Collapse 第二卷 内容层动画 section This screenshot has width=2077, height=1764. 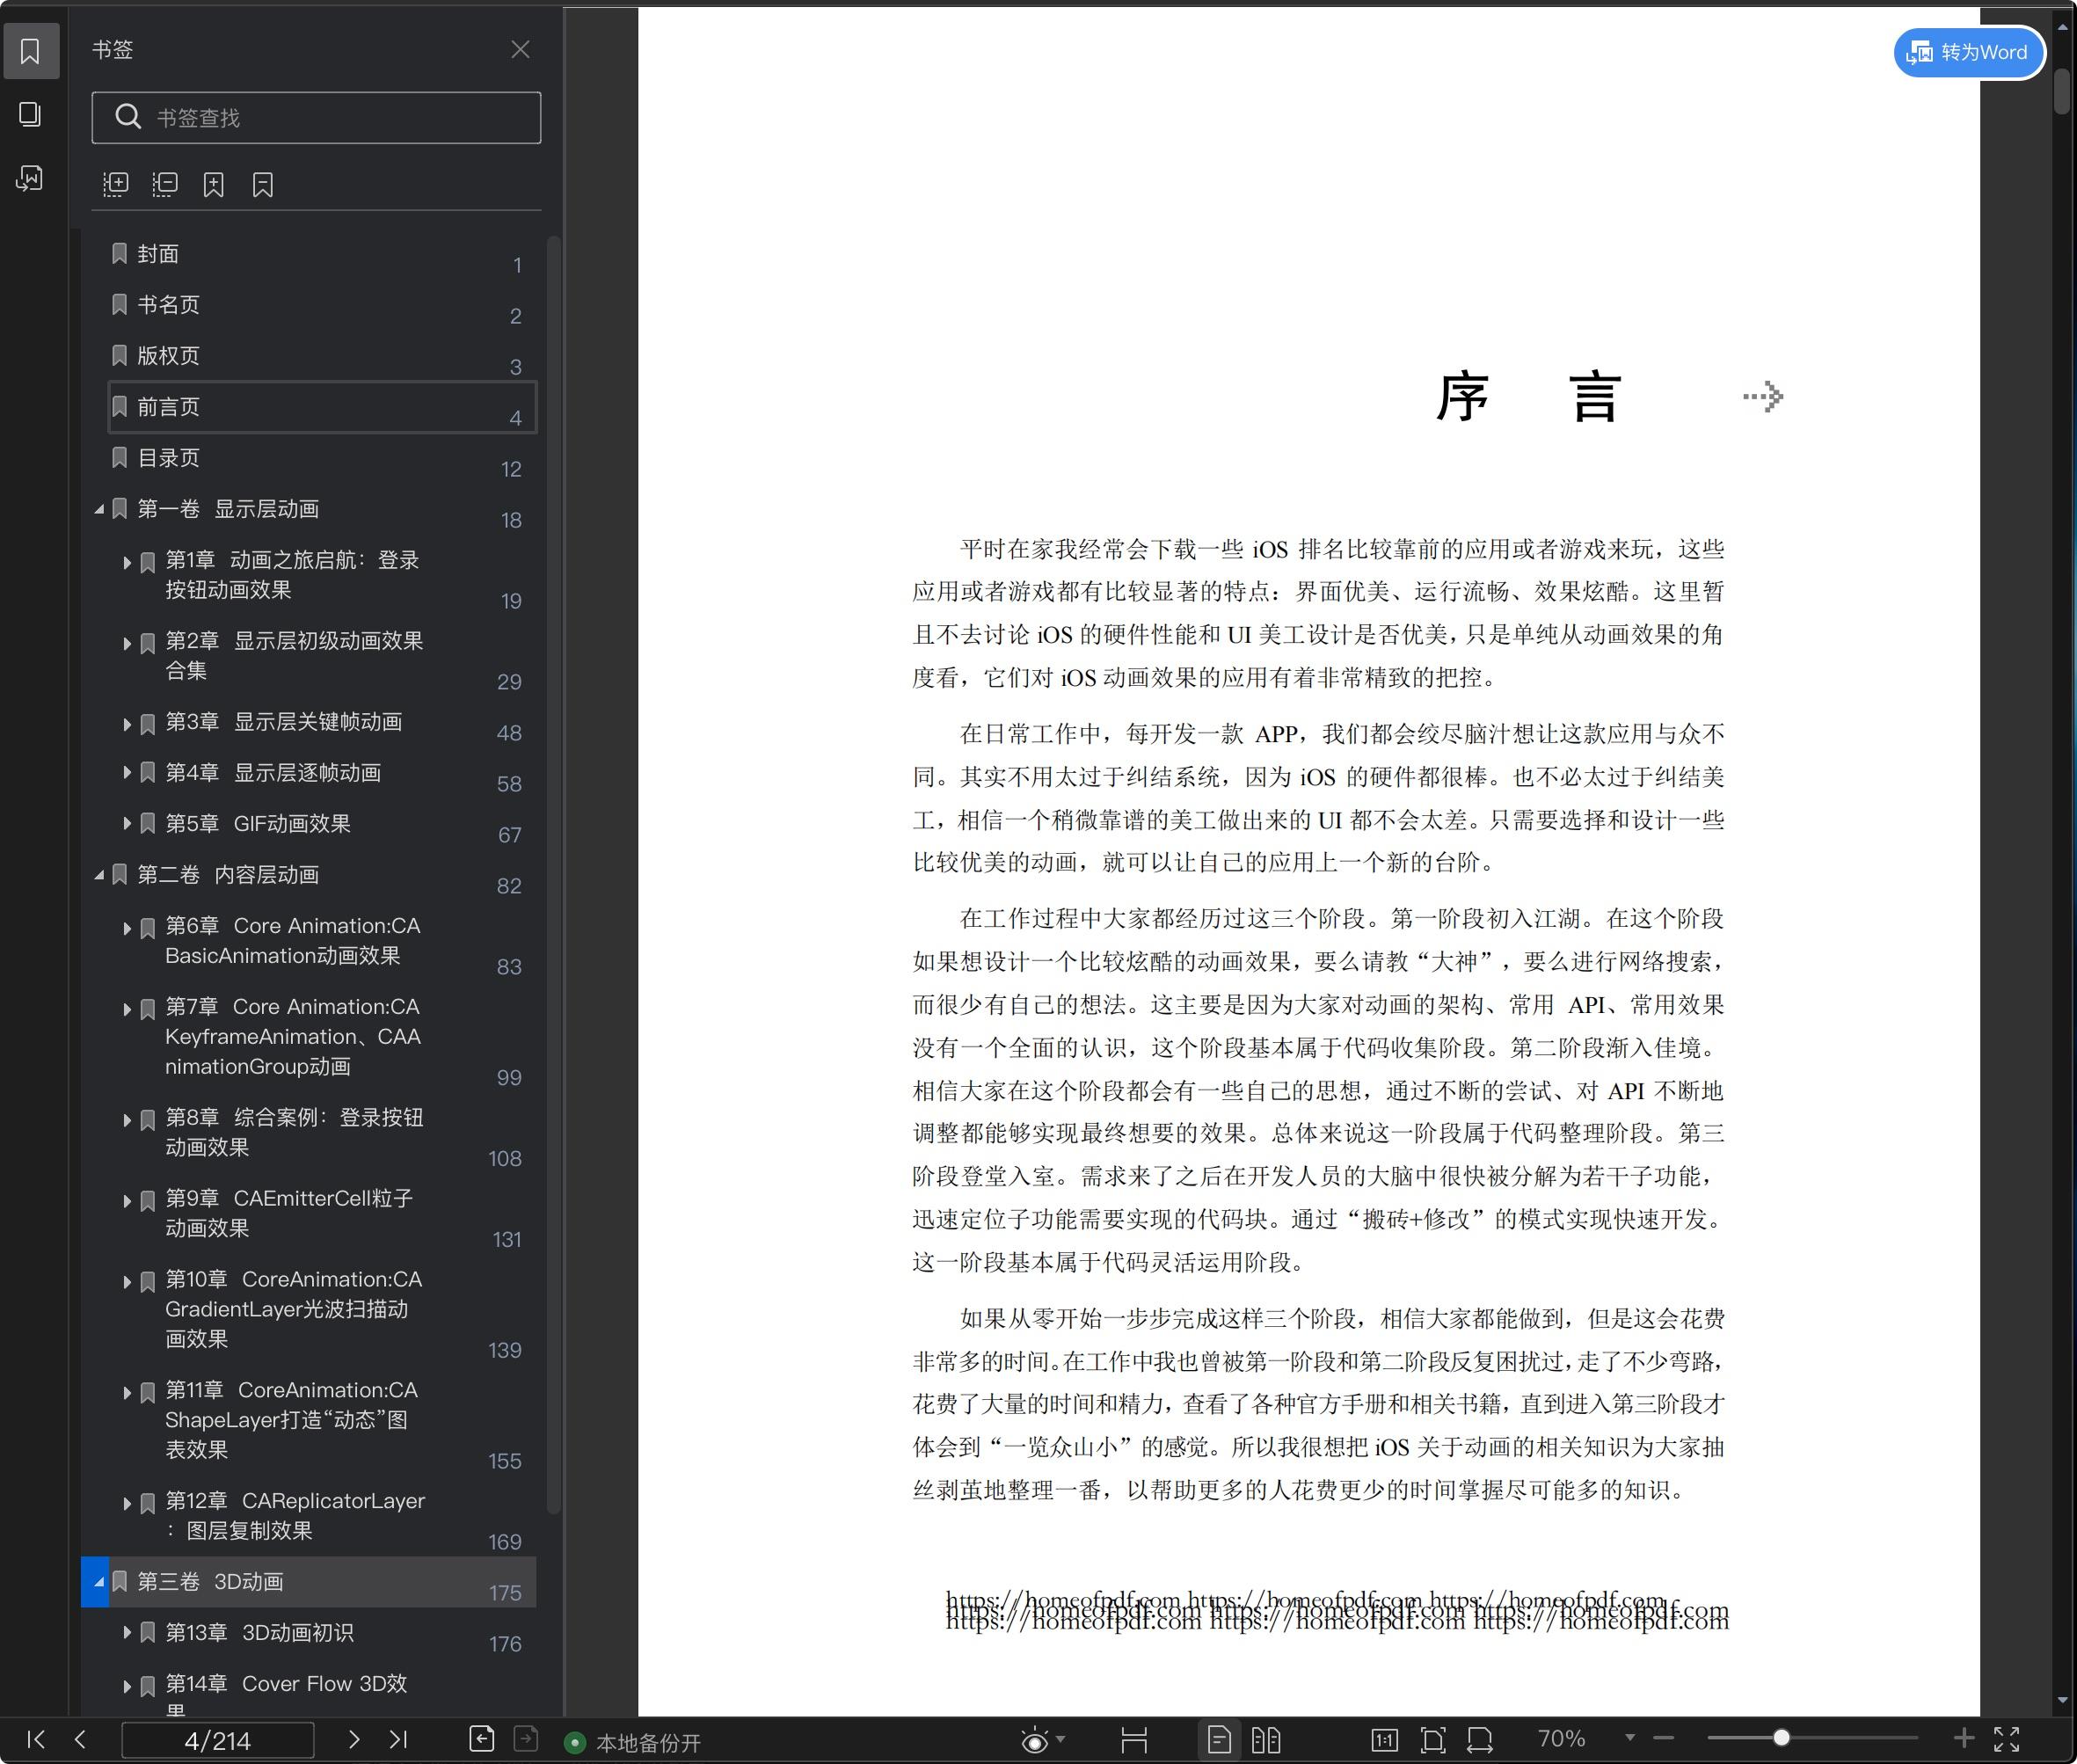[x=99, y=875]
